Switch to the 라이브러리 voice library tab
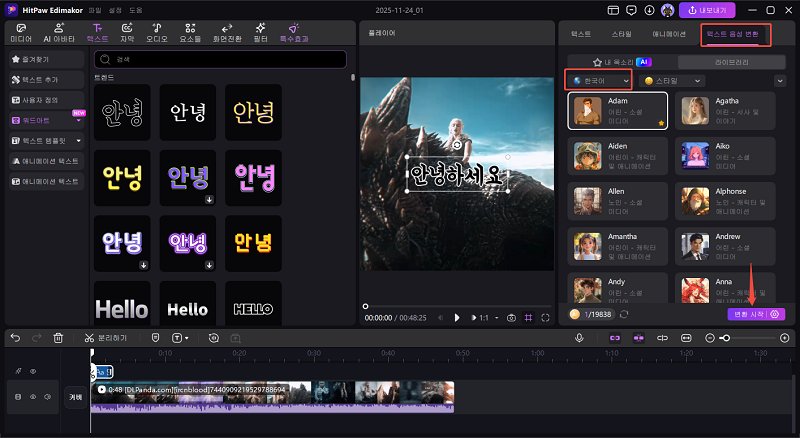 pyautogui.click(x=732, y=62)
